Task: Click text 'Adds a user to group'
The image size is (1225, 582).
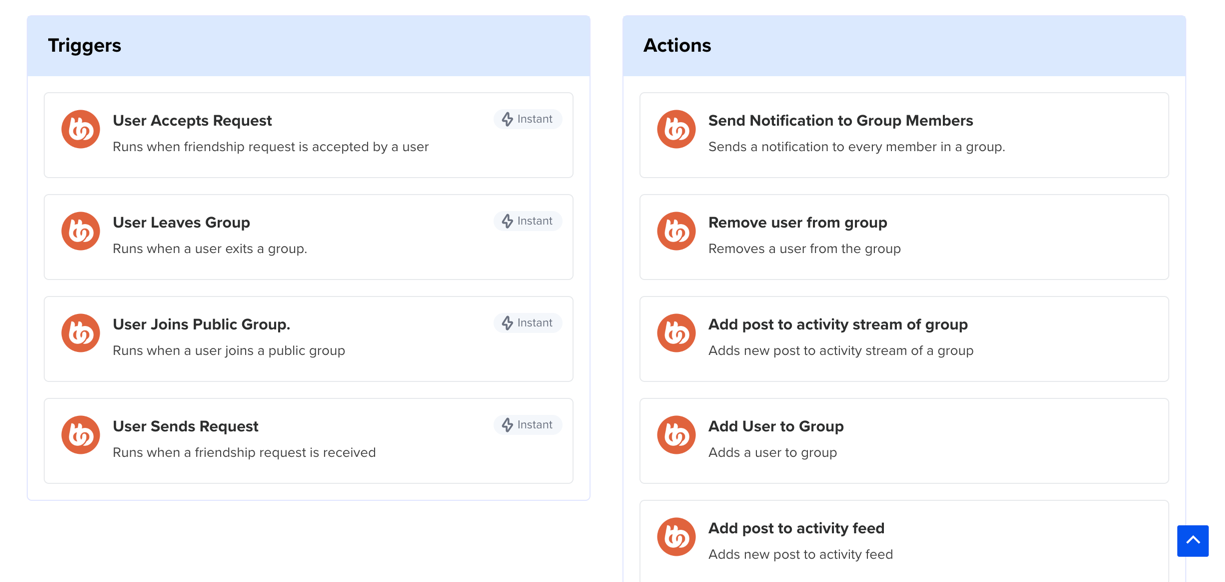Action: pos(772,453)
